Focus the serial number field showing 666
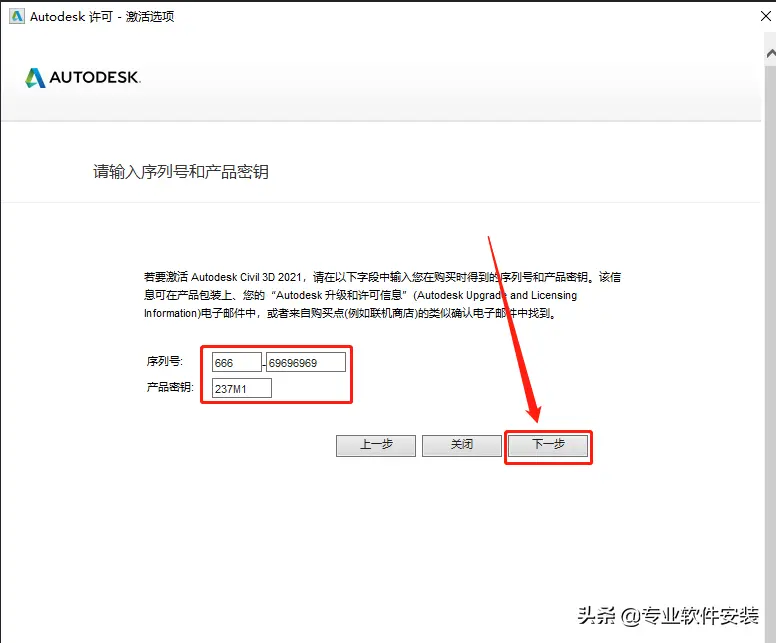Image resolution: width=776 pixels, height=643 pixels. coord(237,362)
